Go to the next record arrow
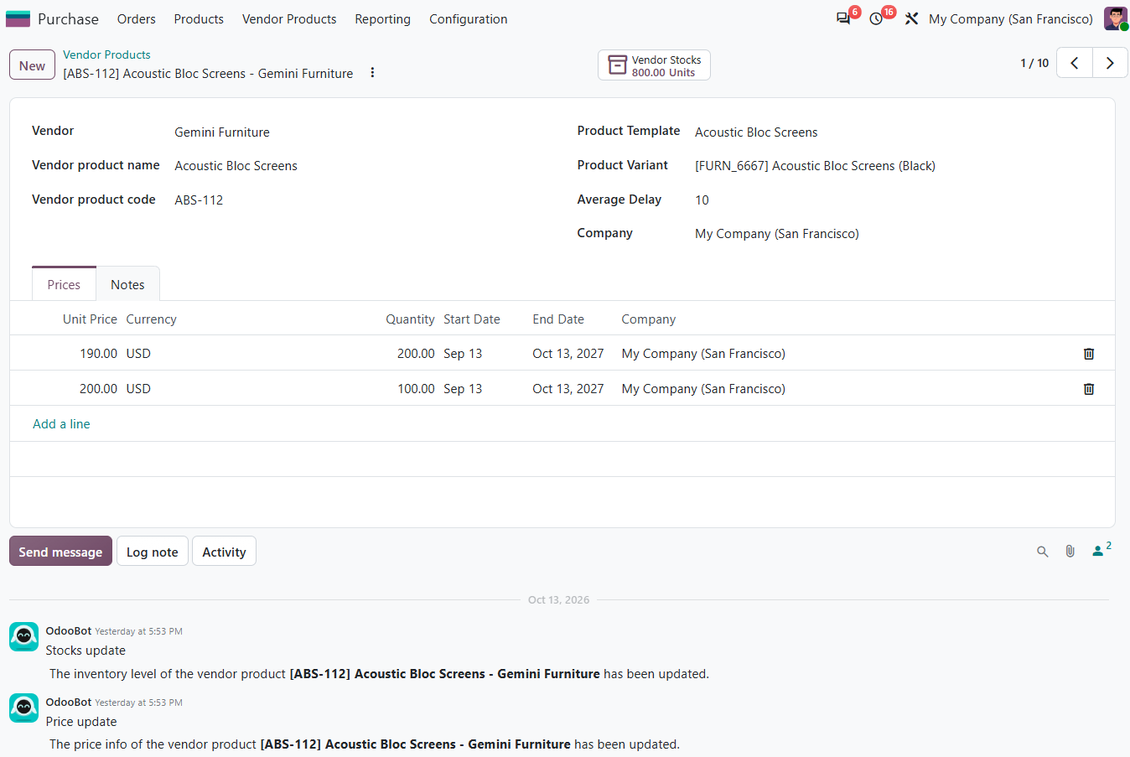Screen dimensions: 1130x757 coord(1110,63)
